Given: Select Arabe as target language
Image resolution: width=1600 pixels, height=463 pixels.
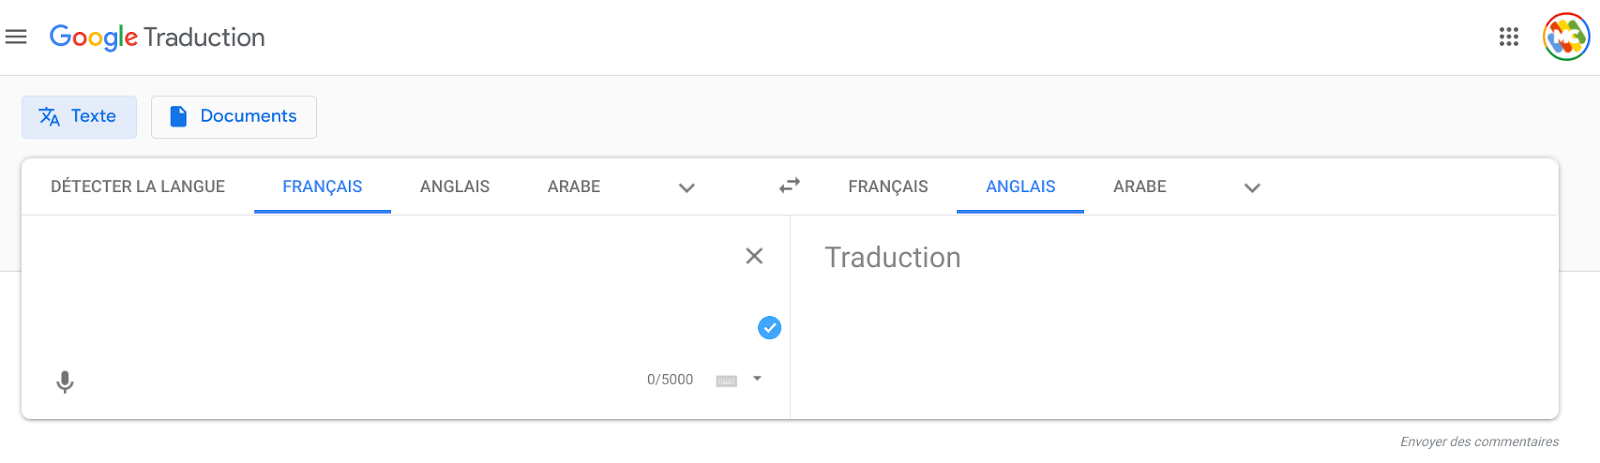Looking at the screenshot, I should [x=1140, y=186].
